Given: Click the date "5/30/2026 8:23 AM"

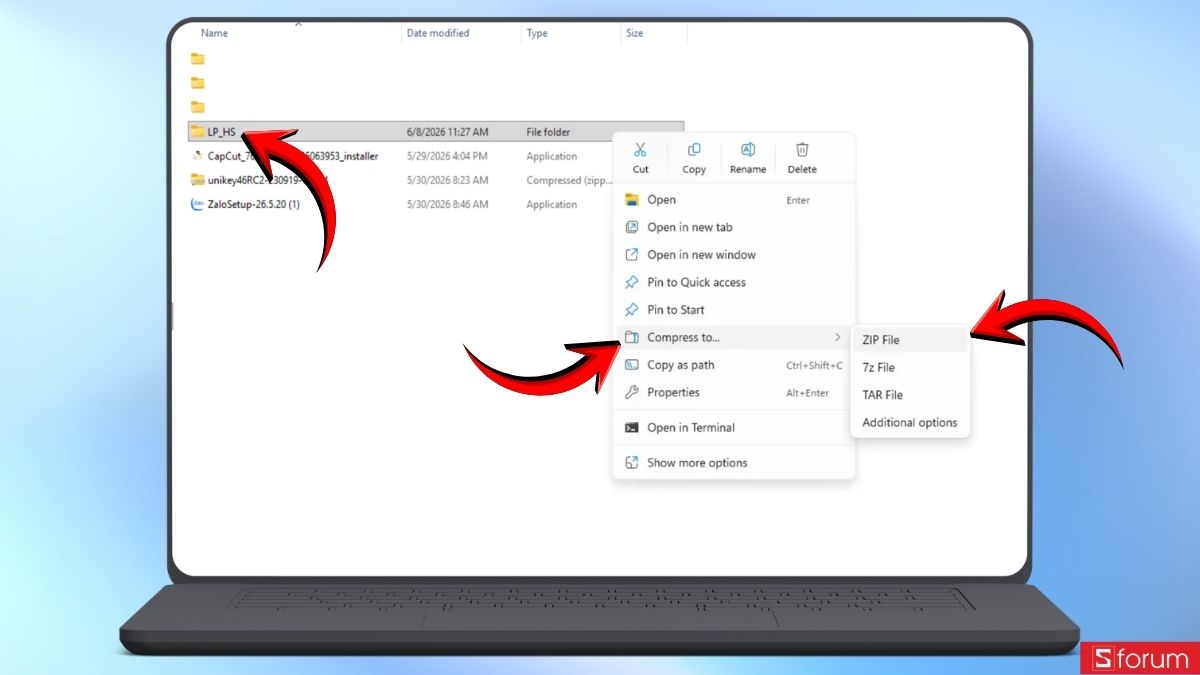Looking at the screenshot, I should tap(448, 180).
